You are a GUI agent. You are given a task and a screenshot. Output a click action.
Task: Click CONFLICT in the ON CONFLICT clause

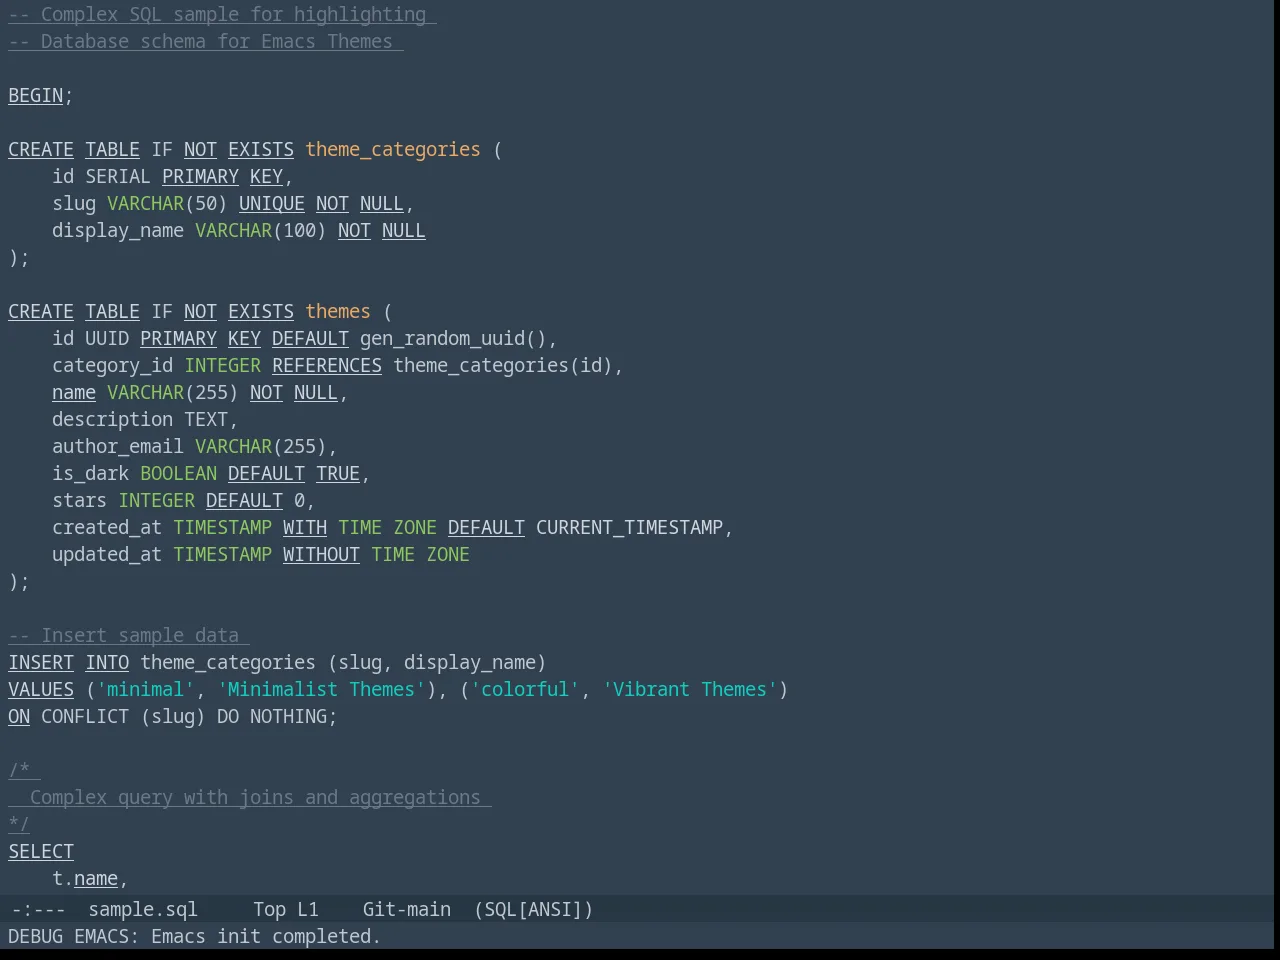coord(85,717)
